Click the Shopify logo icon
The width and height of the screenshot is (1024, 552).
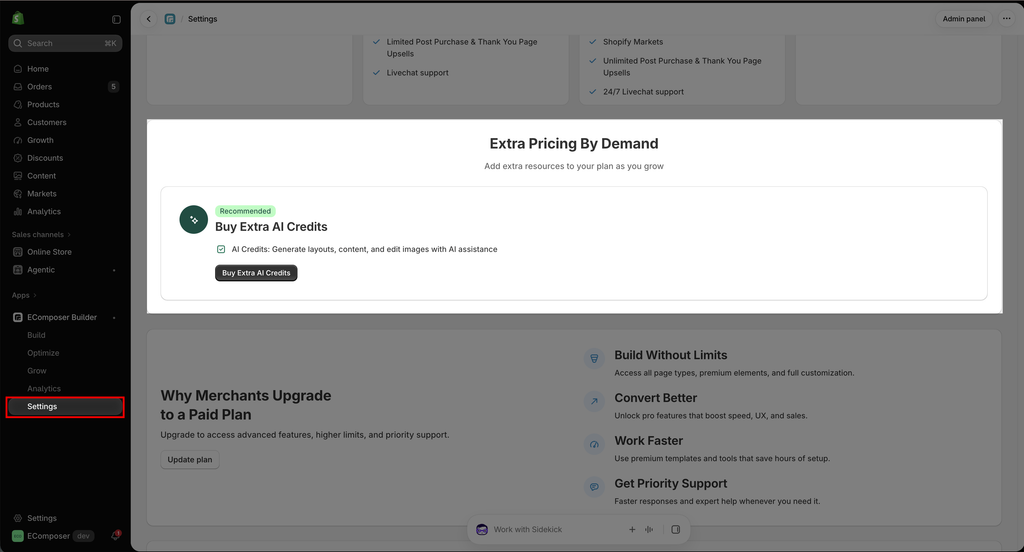(x=18, y=18)
